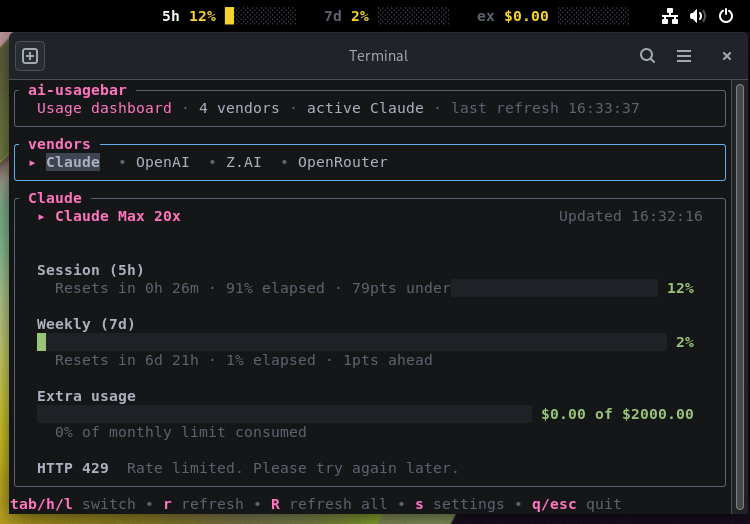Open terminal search via the magnifier icon

(x=647, y=56)
